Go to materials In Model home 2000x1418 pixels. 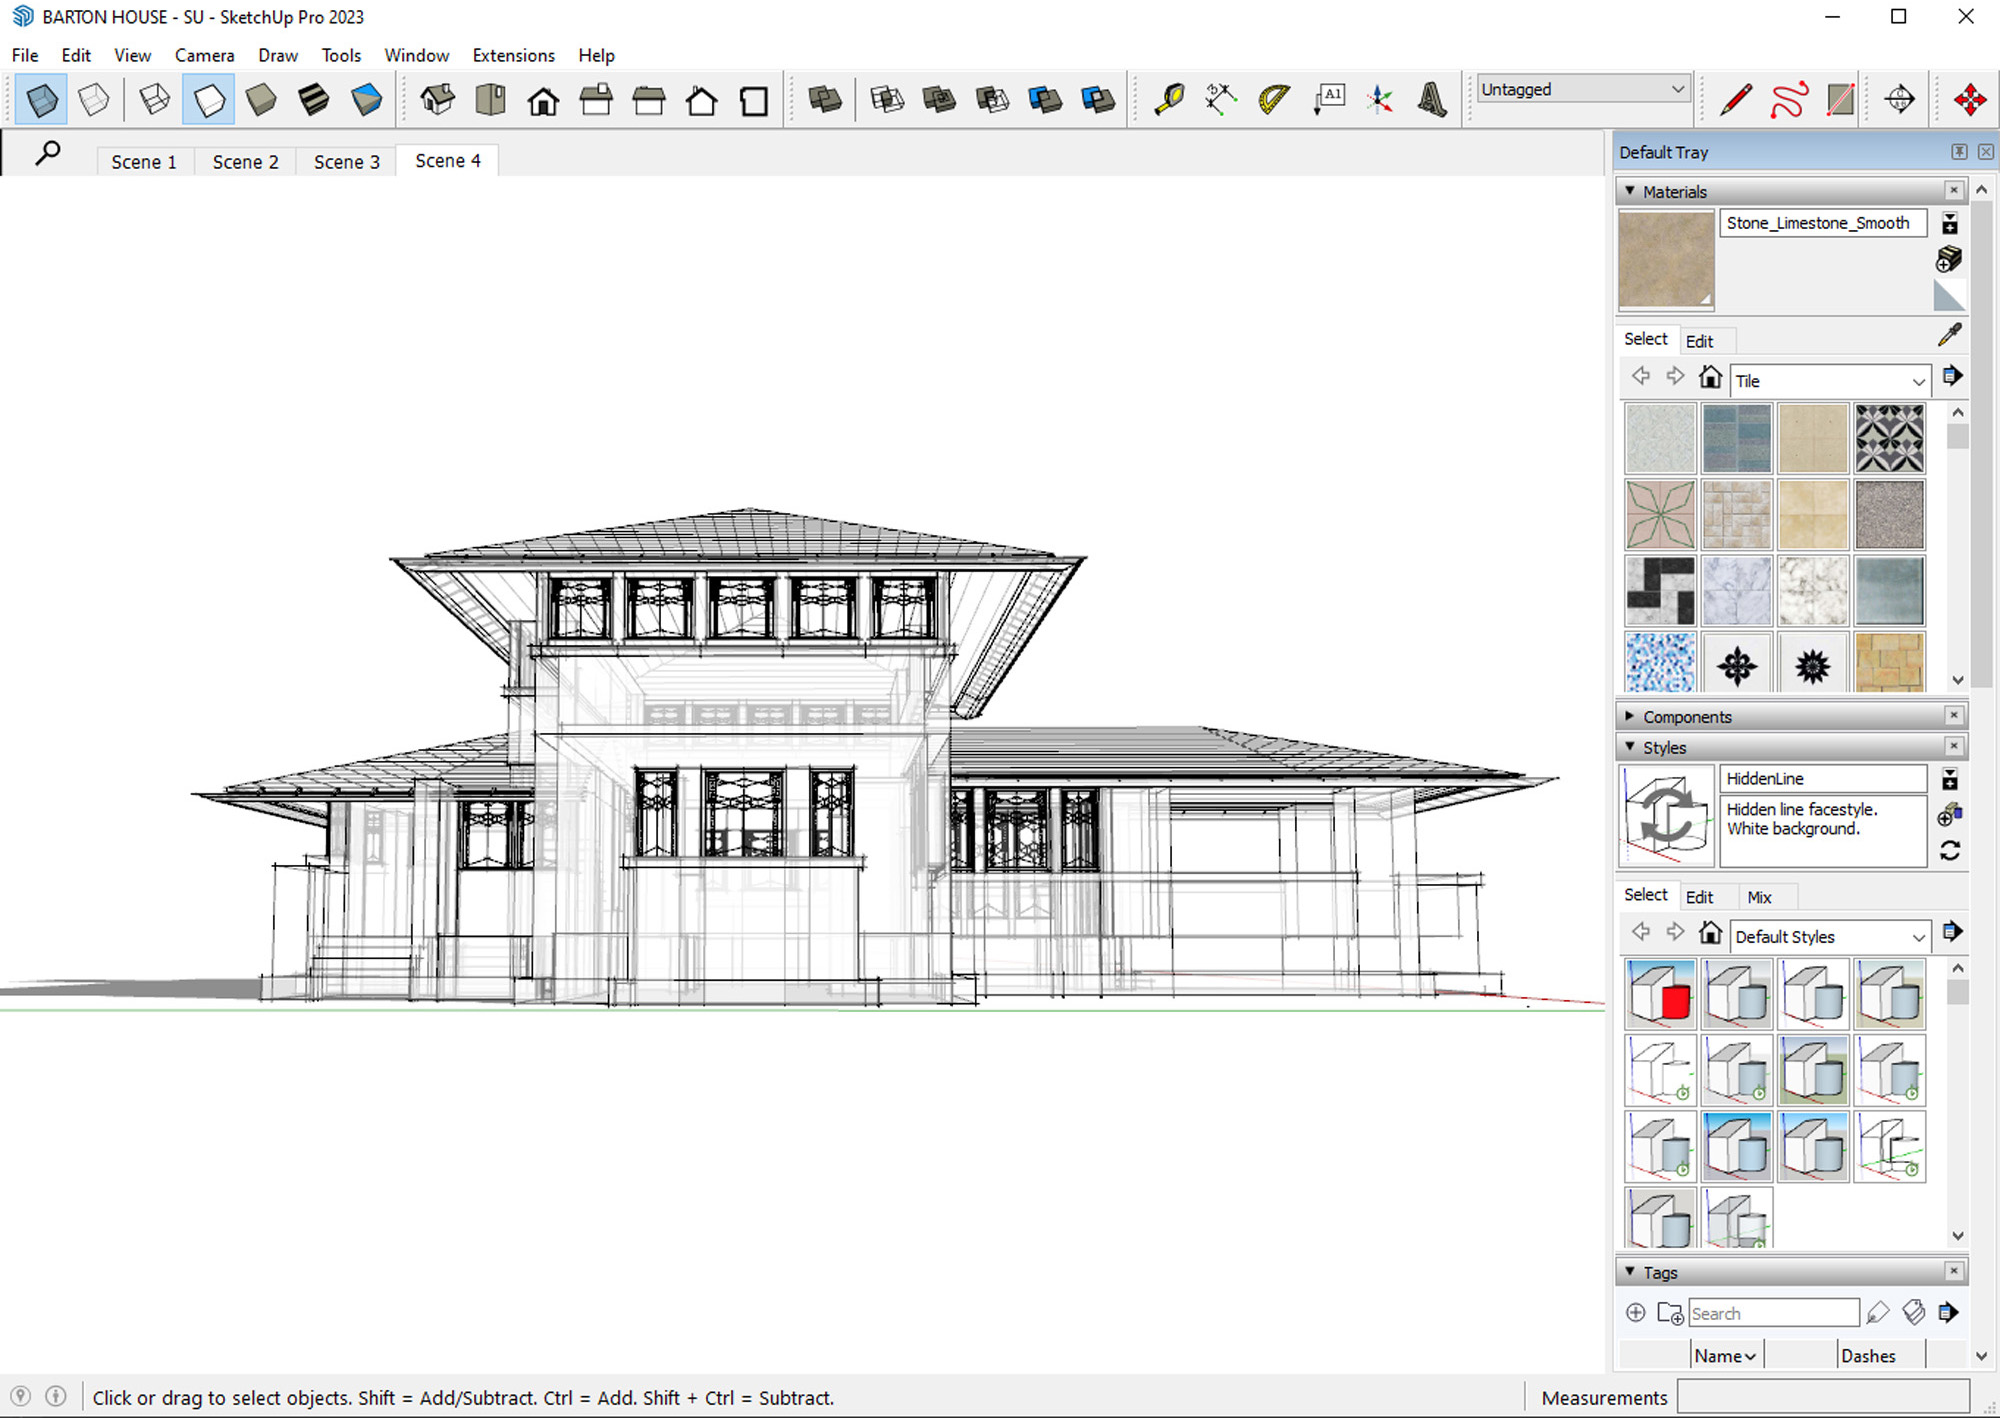pos(1710,377)
